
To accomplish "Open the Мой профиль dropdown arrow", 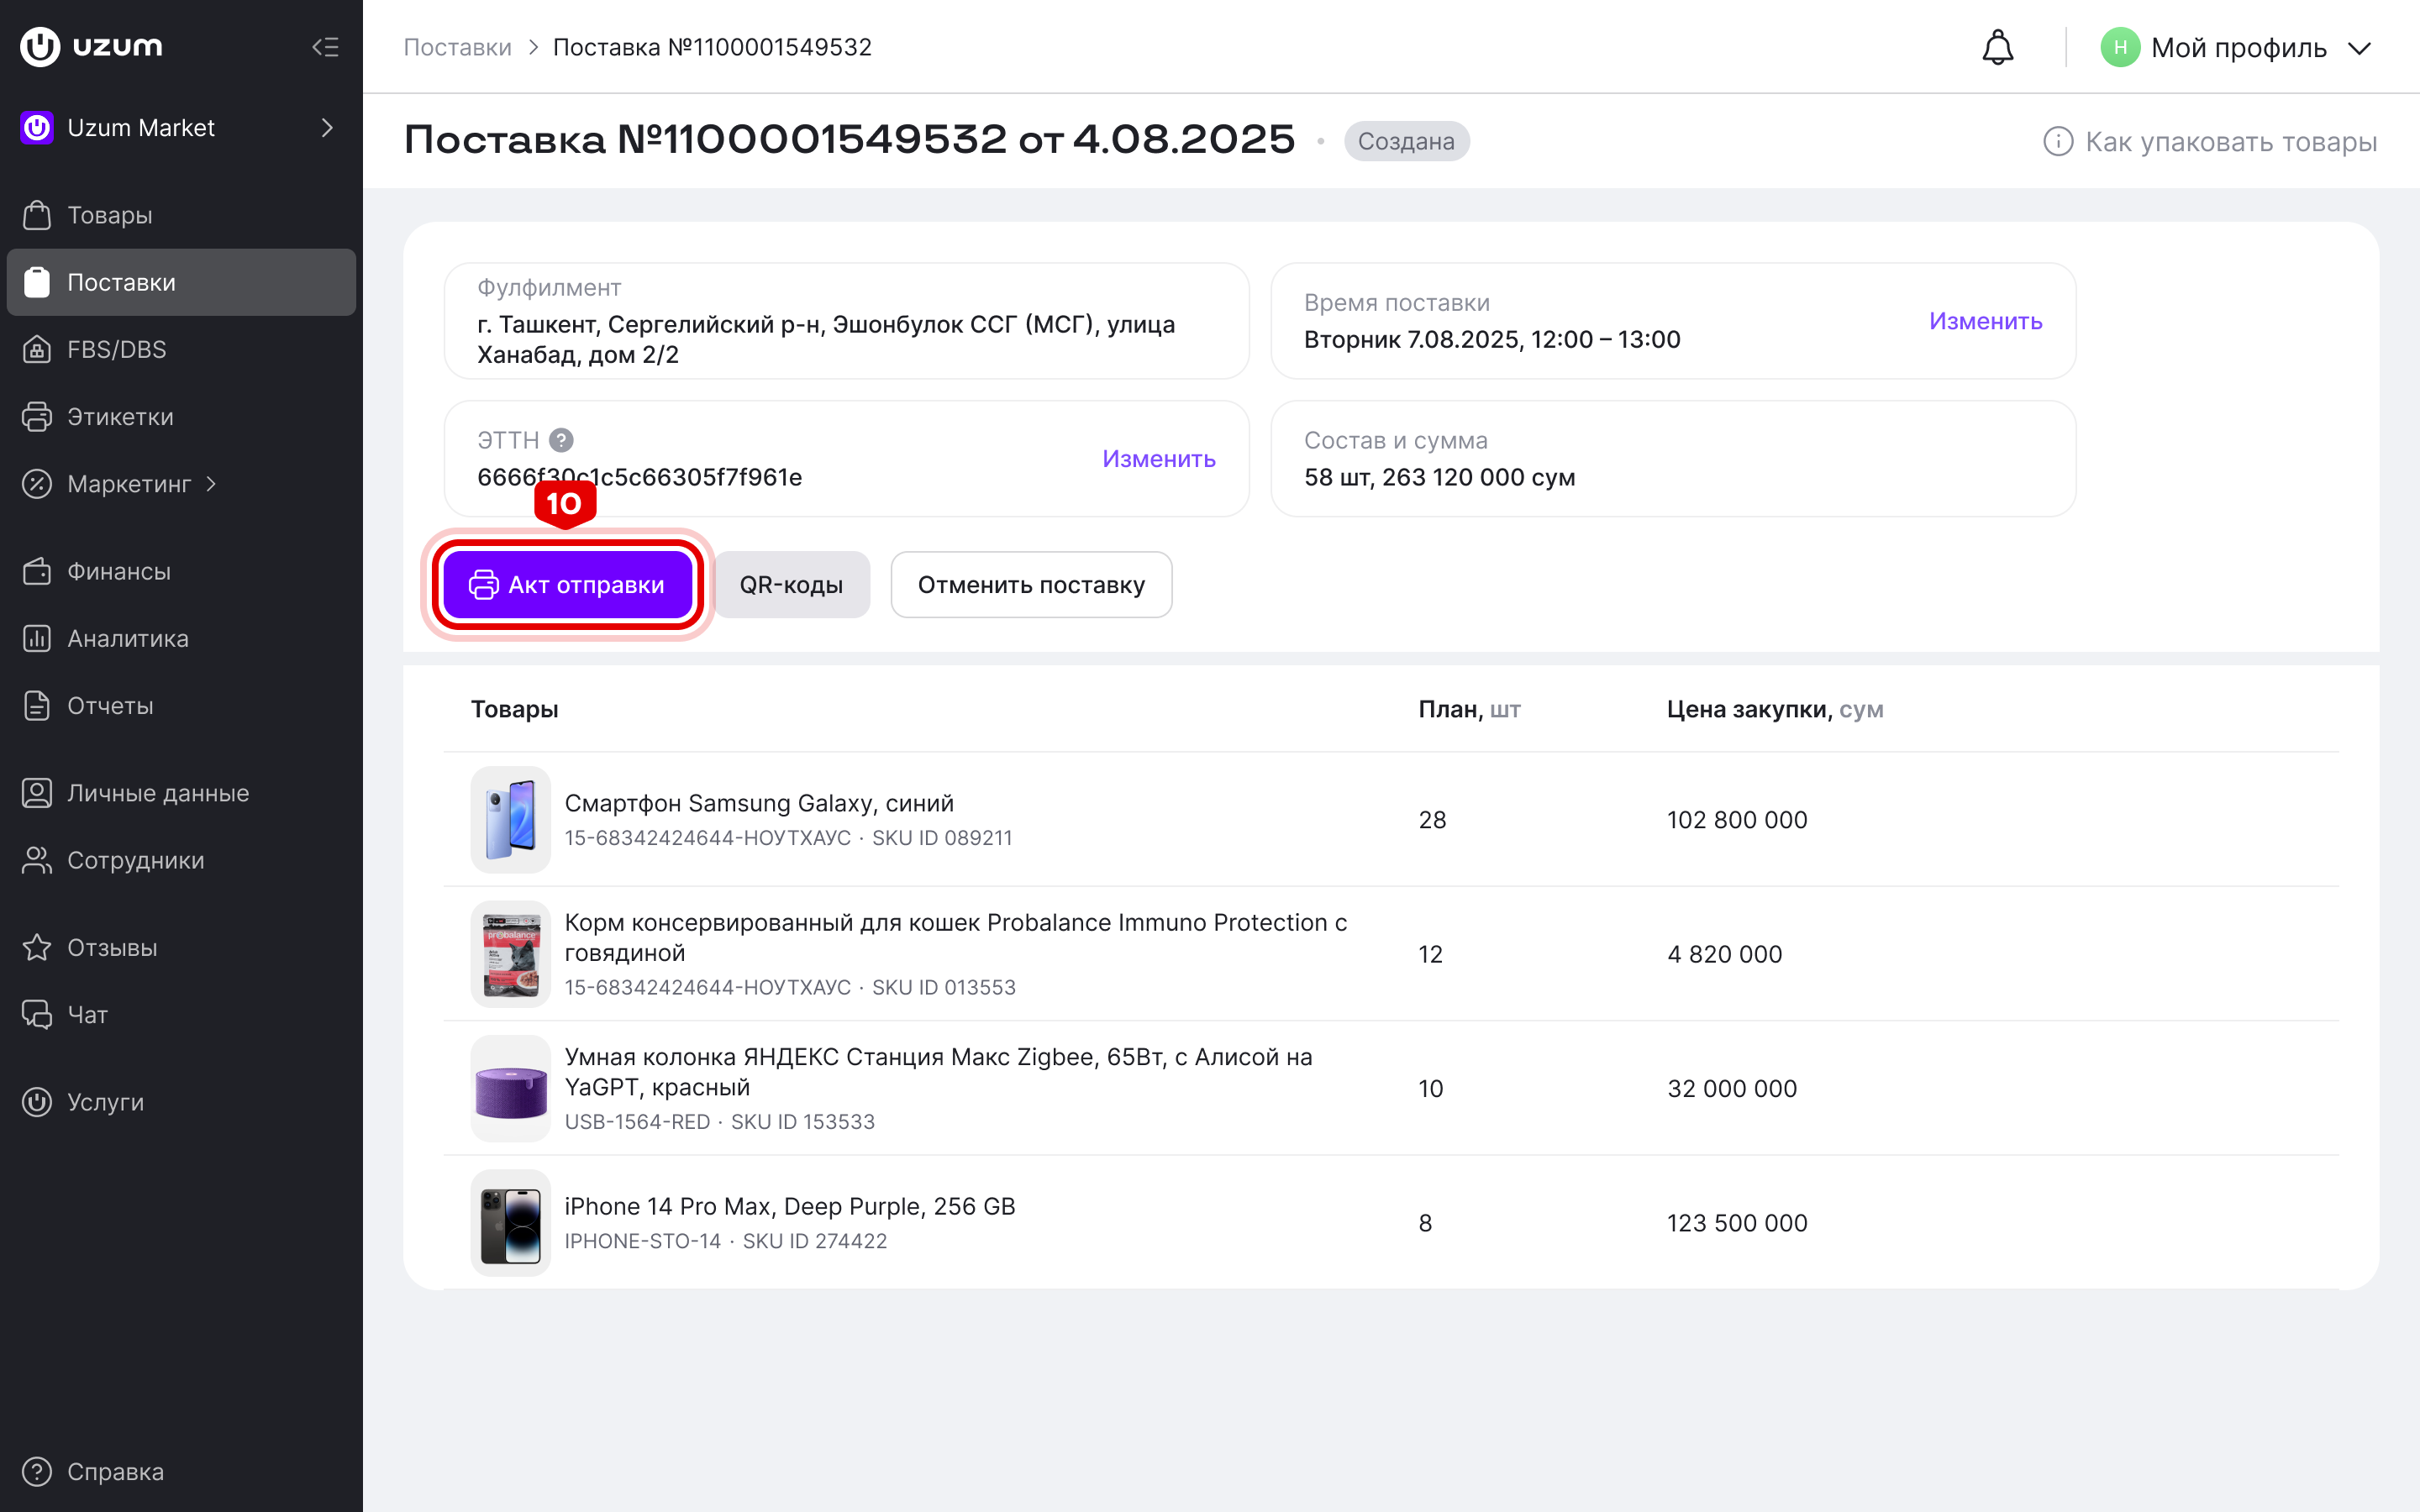I will coord(2359,49).
